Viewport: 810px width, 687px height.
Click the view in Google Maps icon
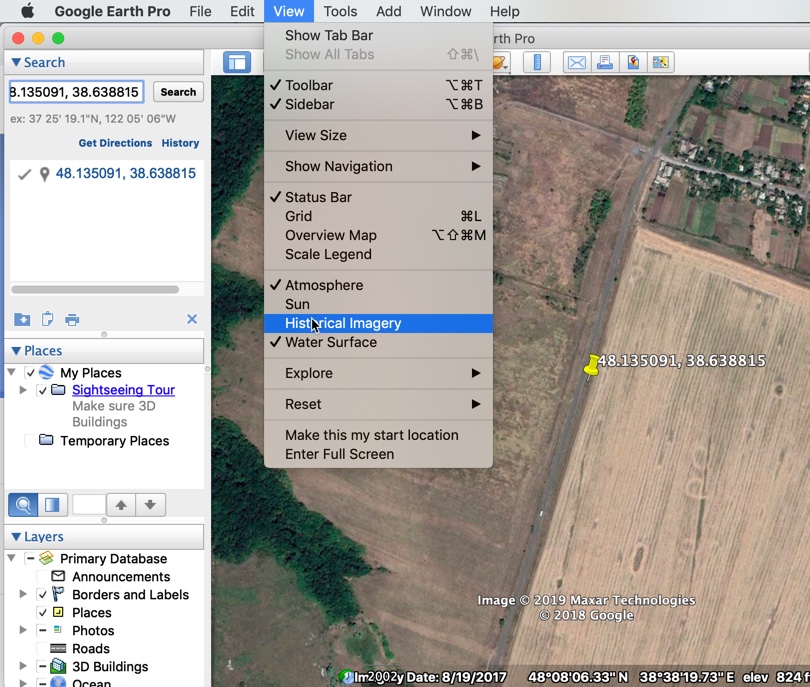point(661,63)
